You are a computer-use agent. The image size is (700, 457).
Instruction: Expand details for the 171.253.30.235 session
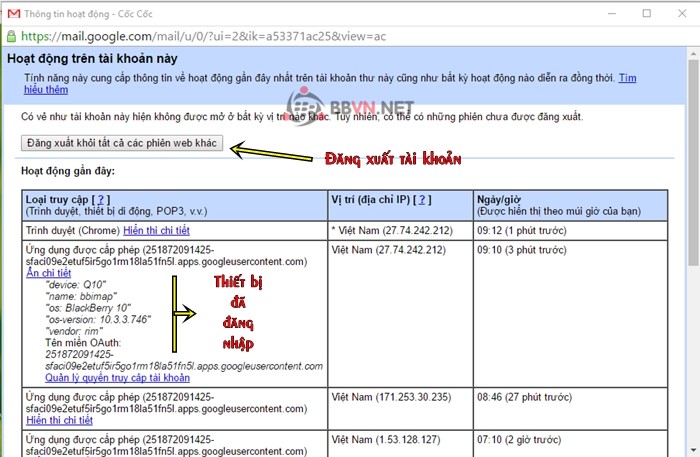click(61, 421)
